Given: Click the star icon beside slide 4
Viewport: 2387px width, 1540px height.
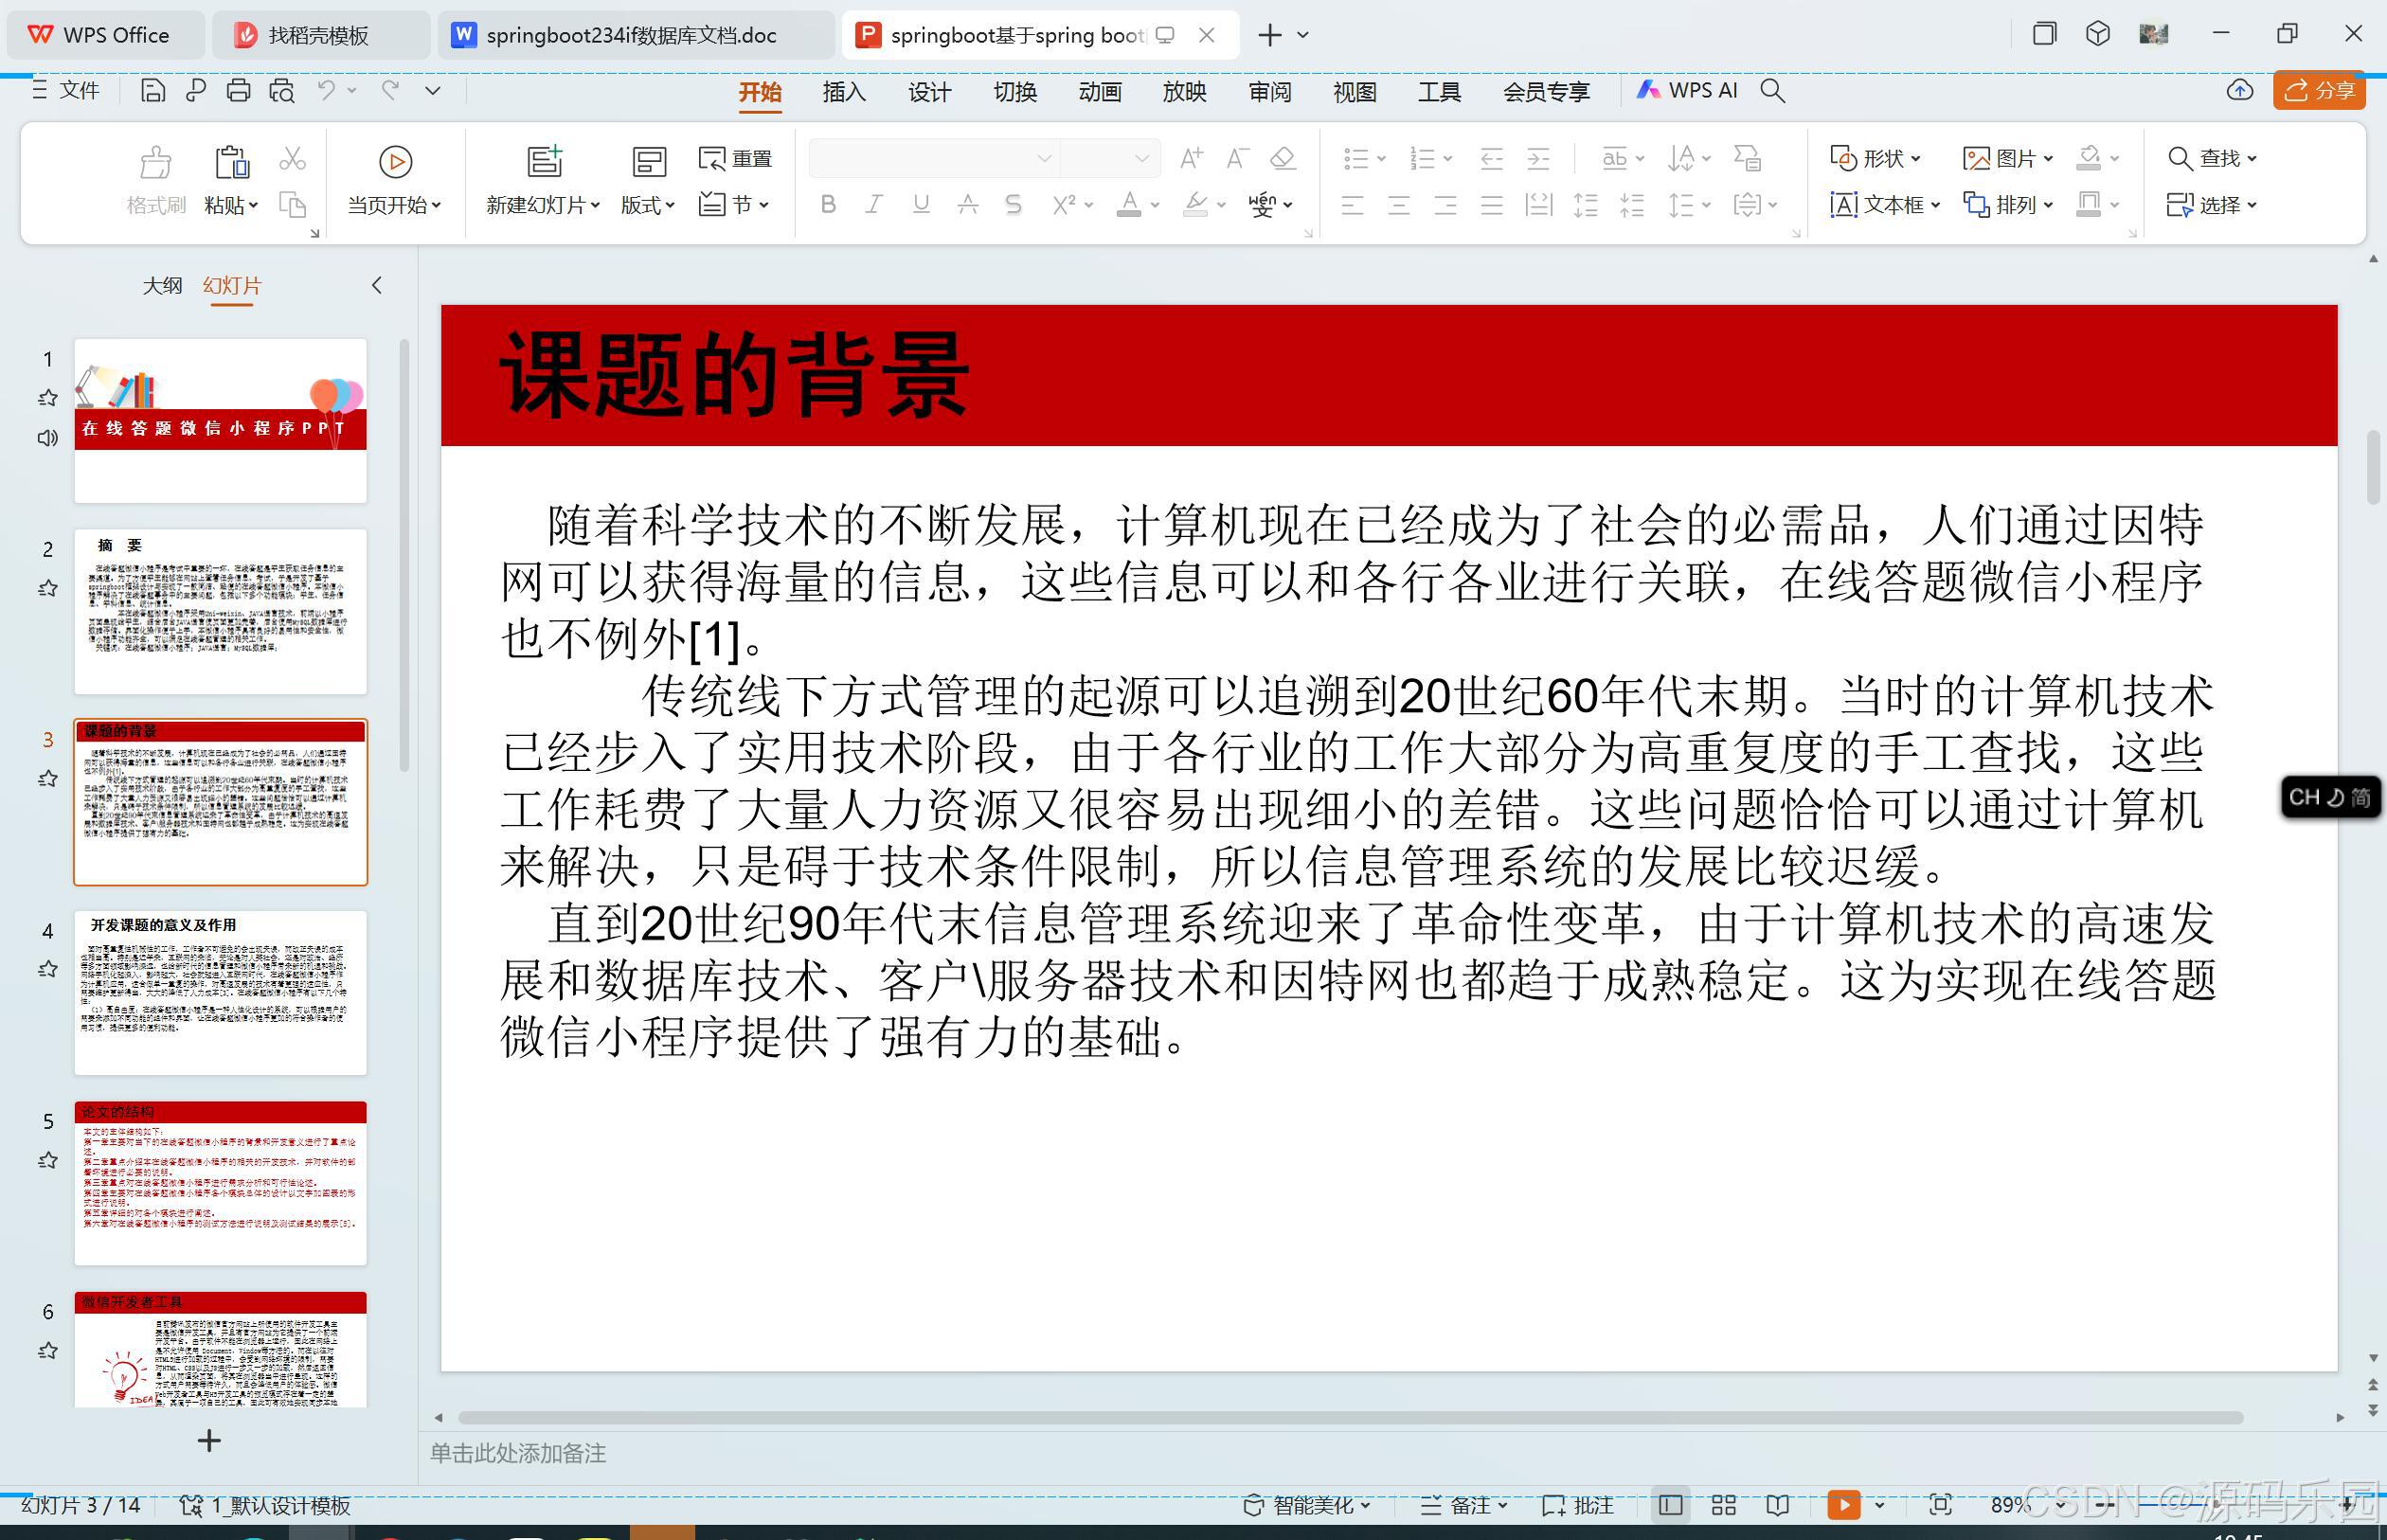Looking at the screenshot, I should tap(46, 968).
